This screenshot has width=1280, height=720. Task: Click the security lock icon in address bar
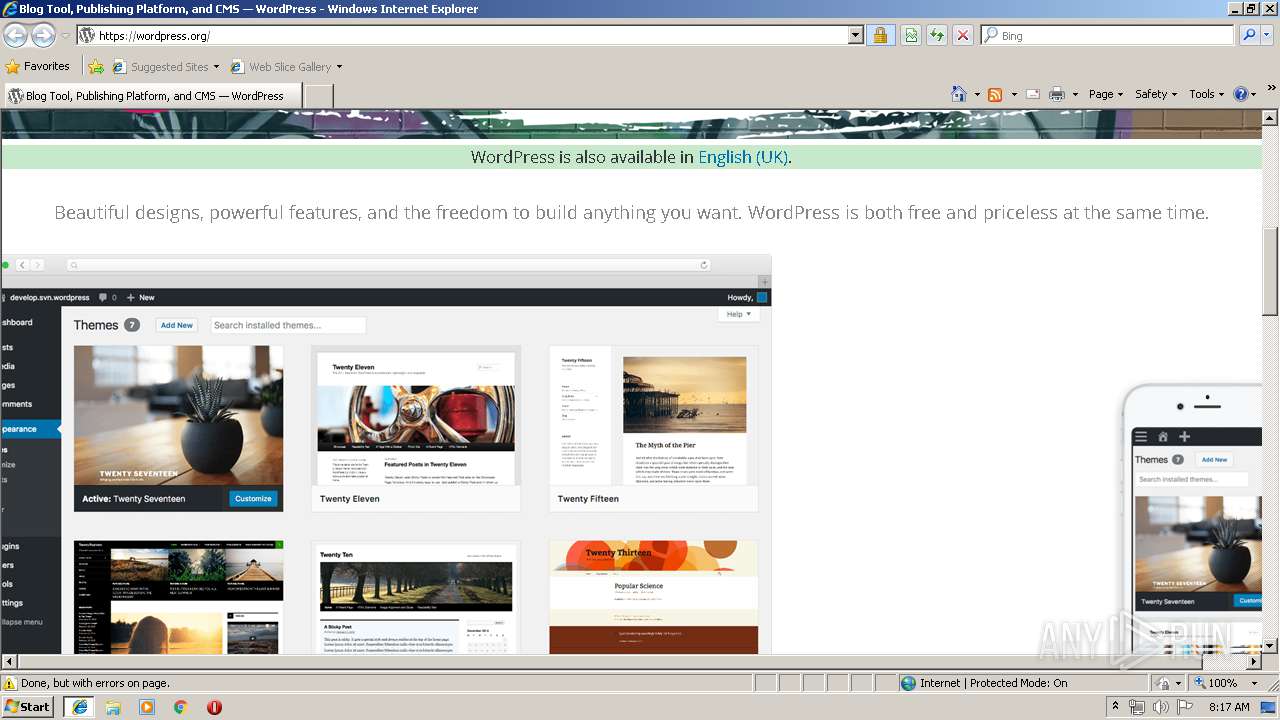(880, 35)
